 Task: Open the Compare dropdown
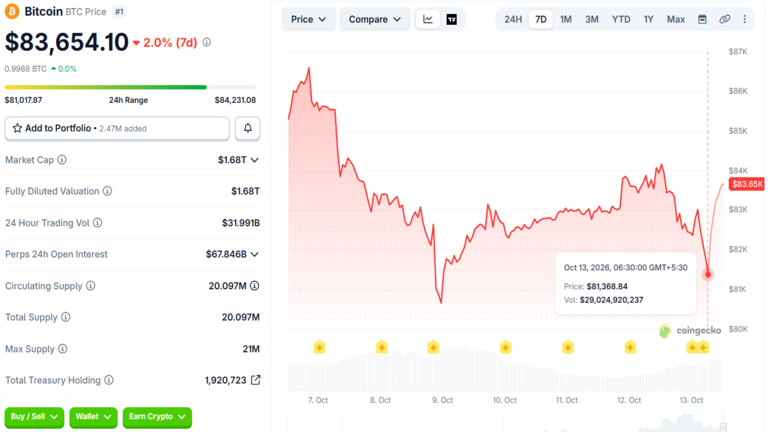pos(375,20)
